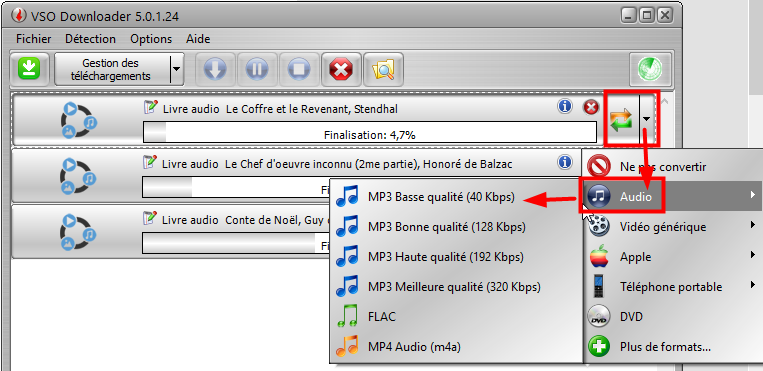Open the Gestion des téléchargements button
The height and width of the screenshot is (371, 763).
click(112, 70)
